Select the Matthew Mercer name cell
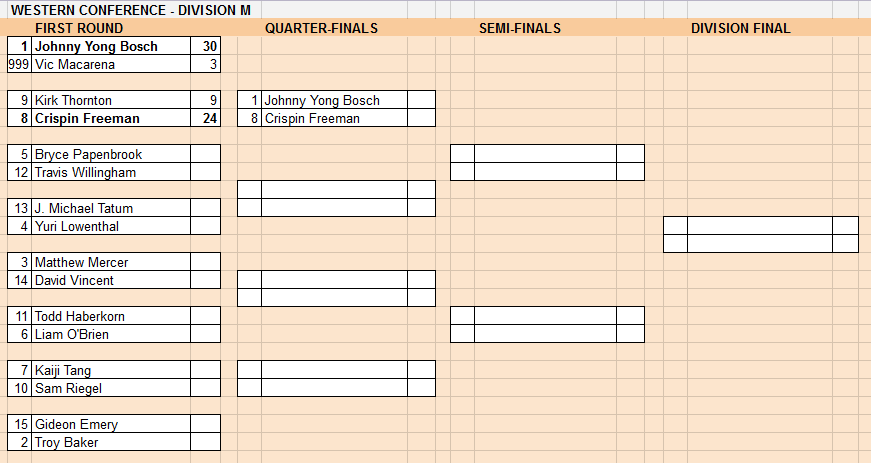The height and width of the screenshot is (463, 871). [111, 262]
